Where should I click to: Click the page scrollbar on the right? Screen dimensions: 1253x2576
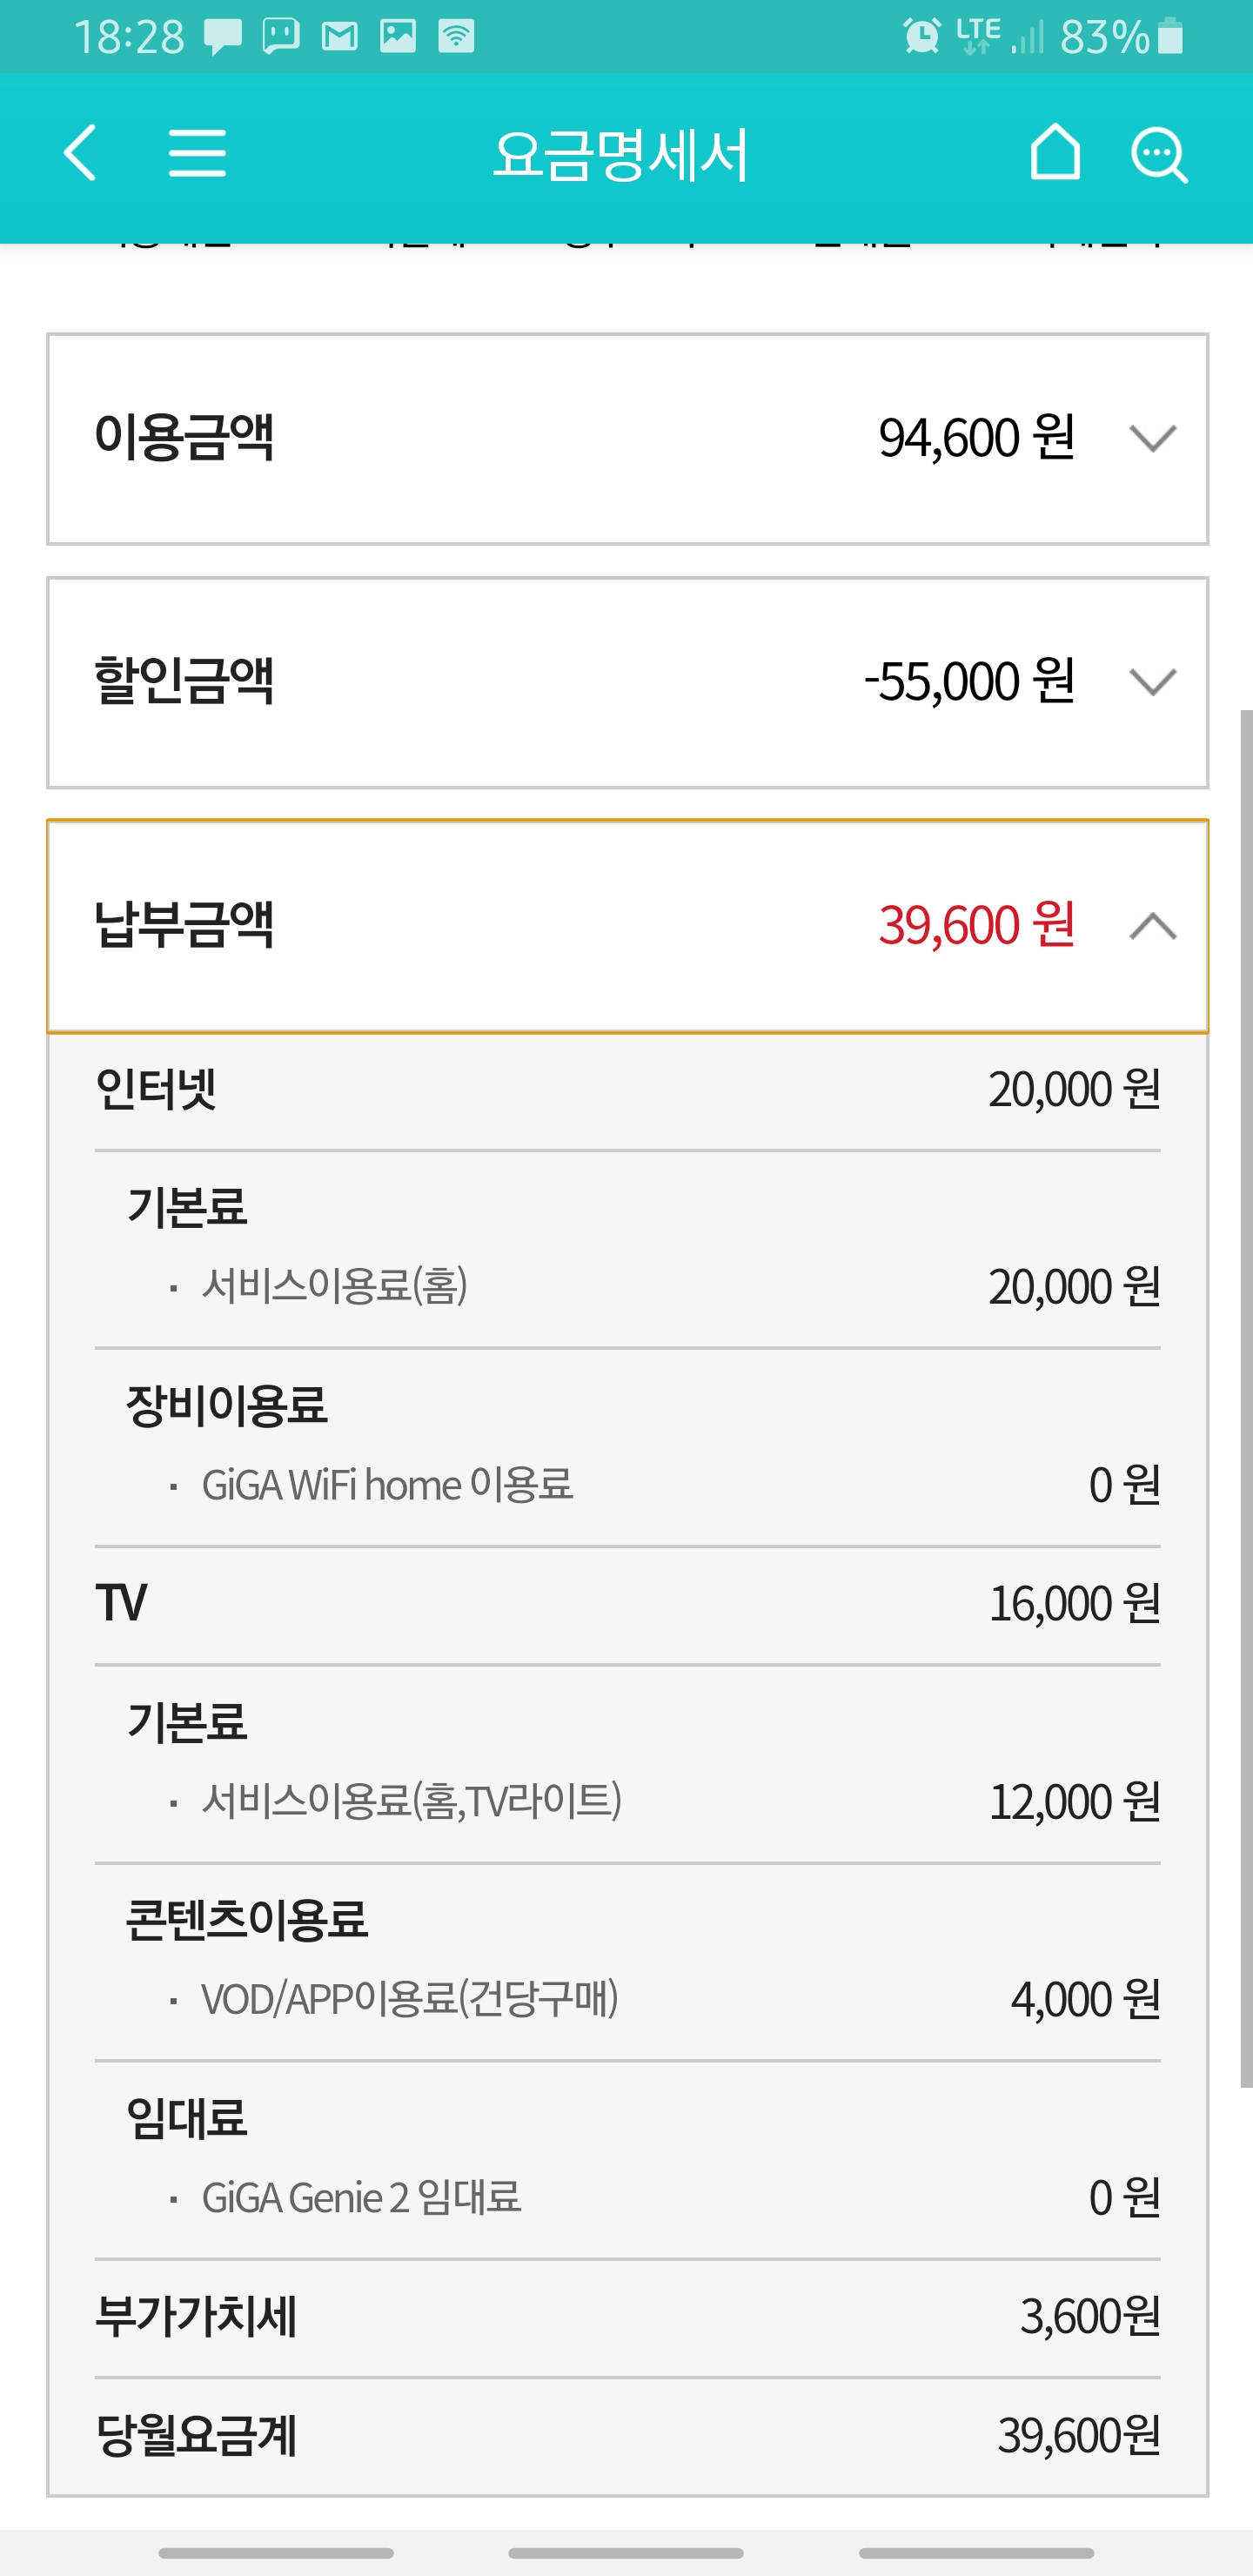tap(1246, 1400)
